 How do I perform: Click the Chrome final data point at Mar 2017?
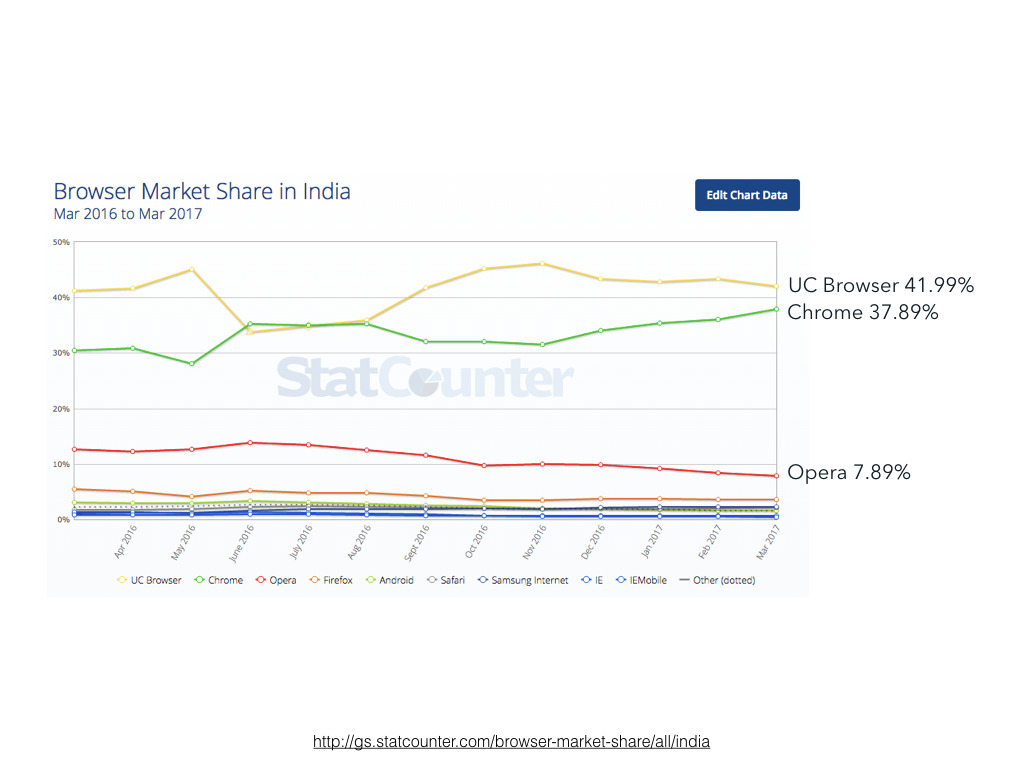(x=776, y=309)
